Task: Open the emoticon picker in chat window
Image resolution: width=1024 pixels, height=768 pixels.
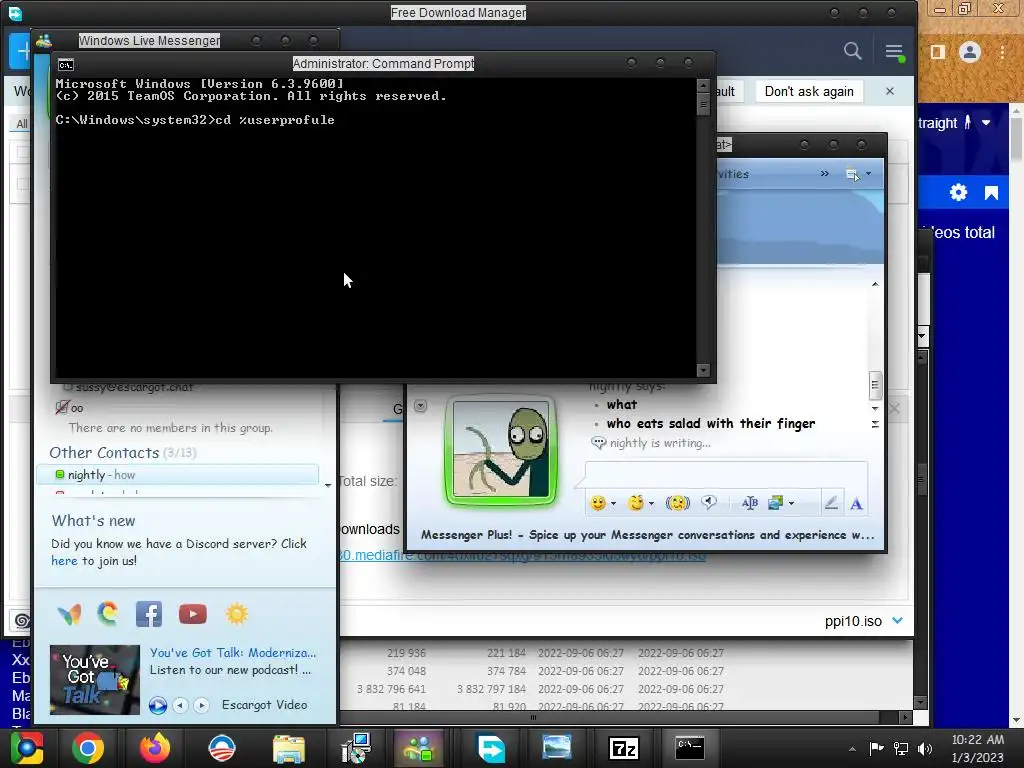Action: tap(597, 503)
